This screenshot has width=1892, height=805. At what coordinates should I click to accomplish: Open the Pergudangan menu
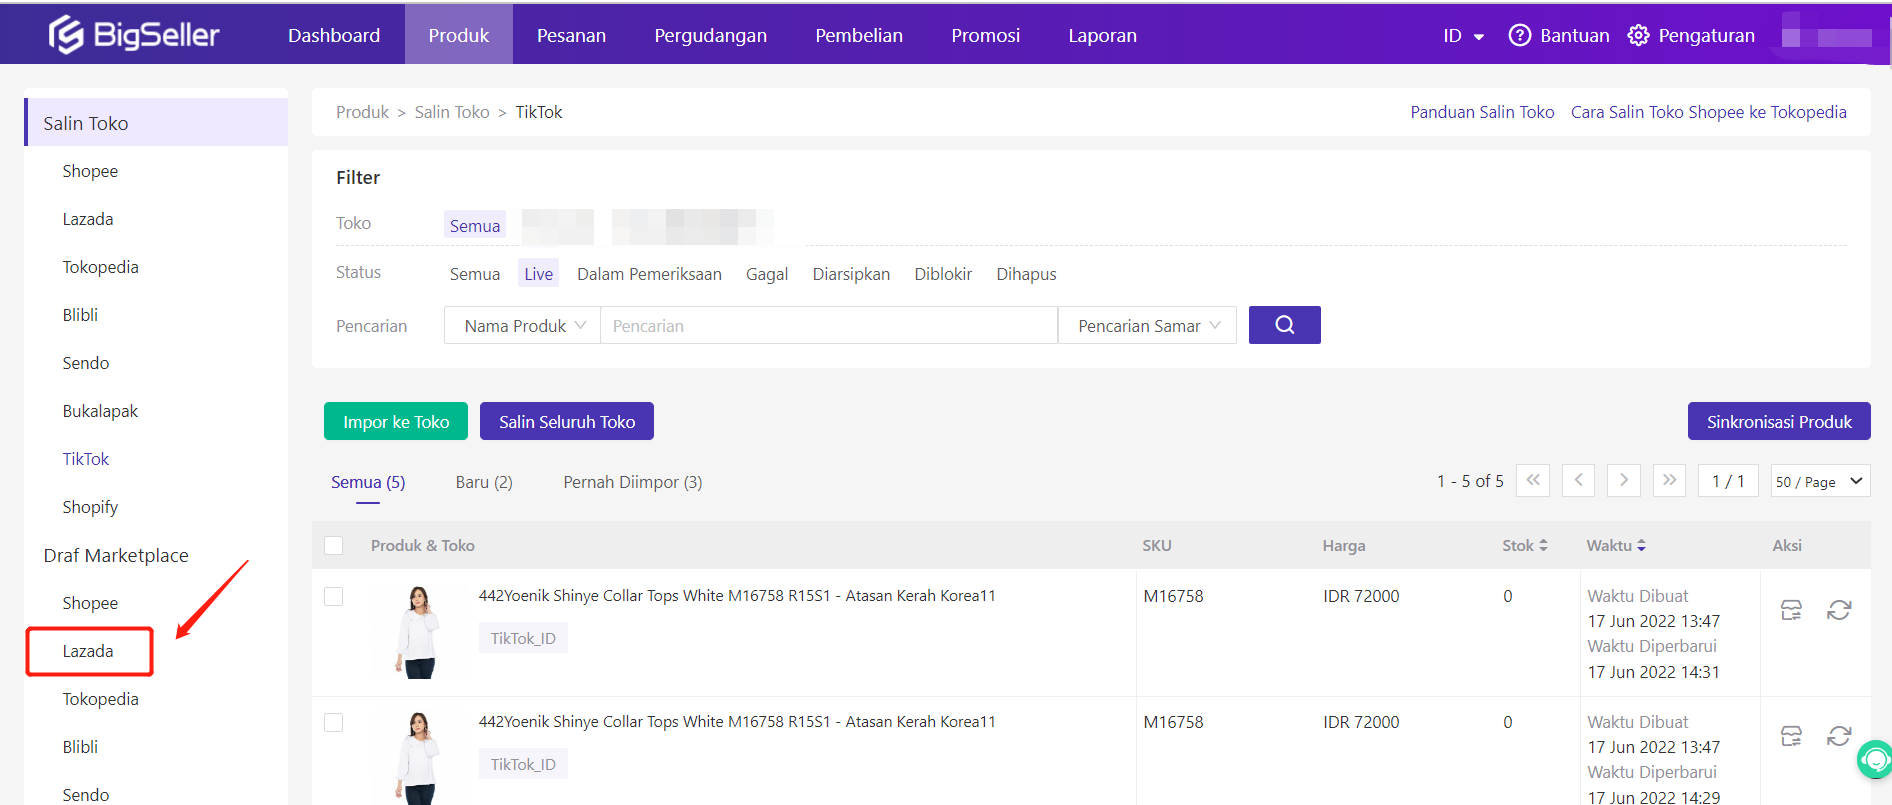coord(710,35)
